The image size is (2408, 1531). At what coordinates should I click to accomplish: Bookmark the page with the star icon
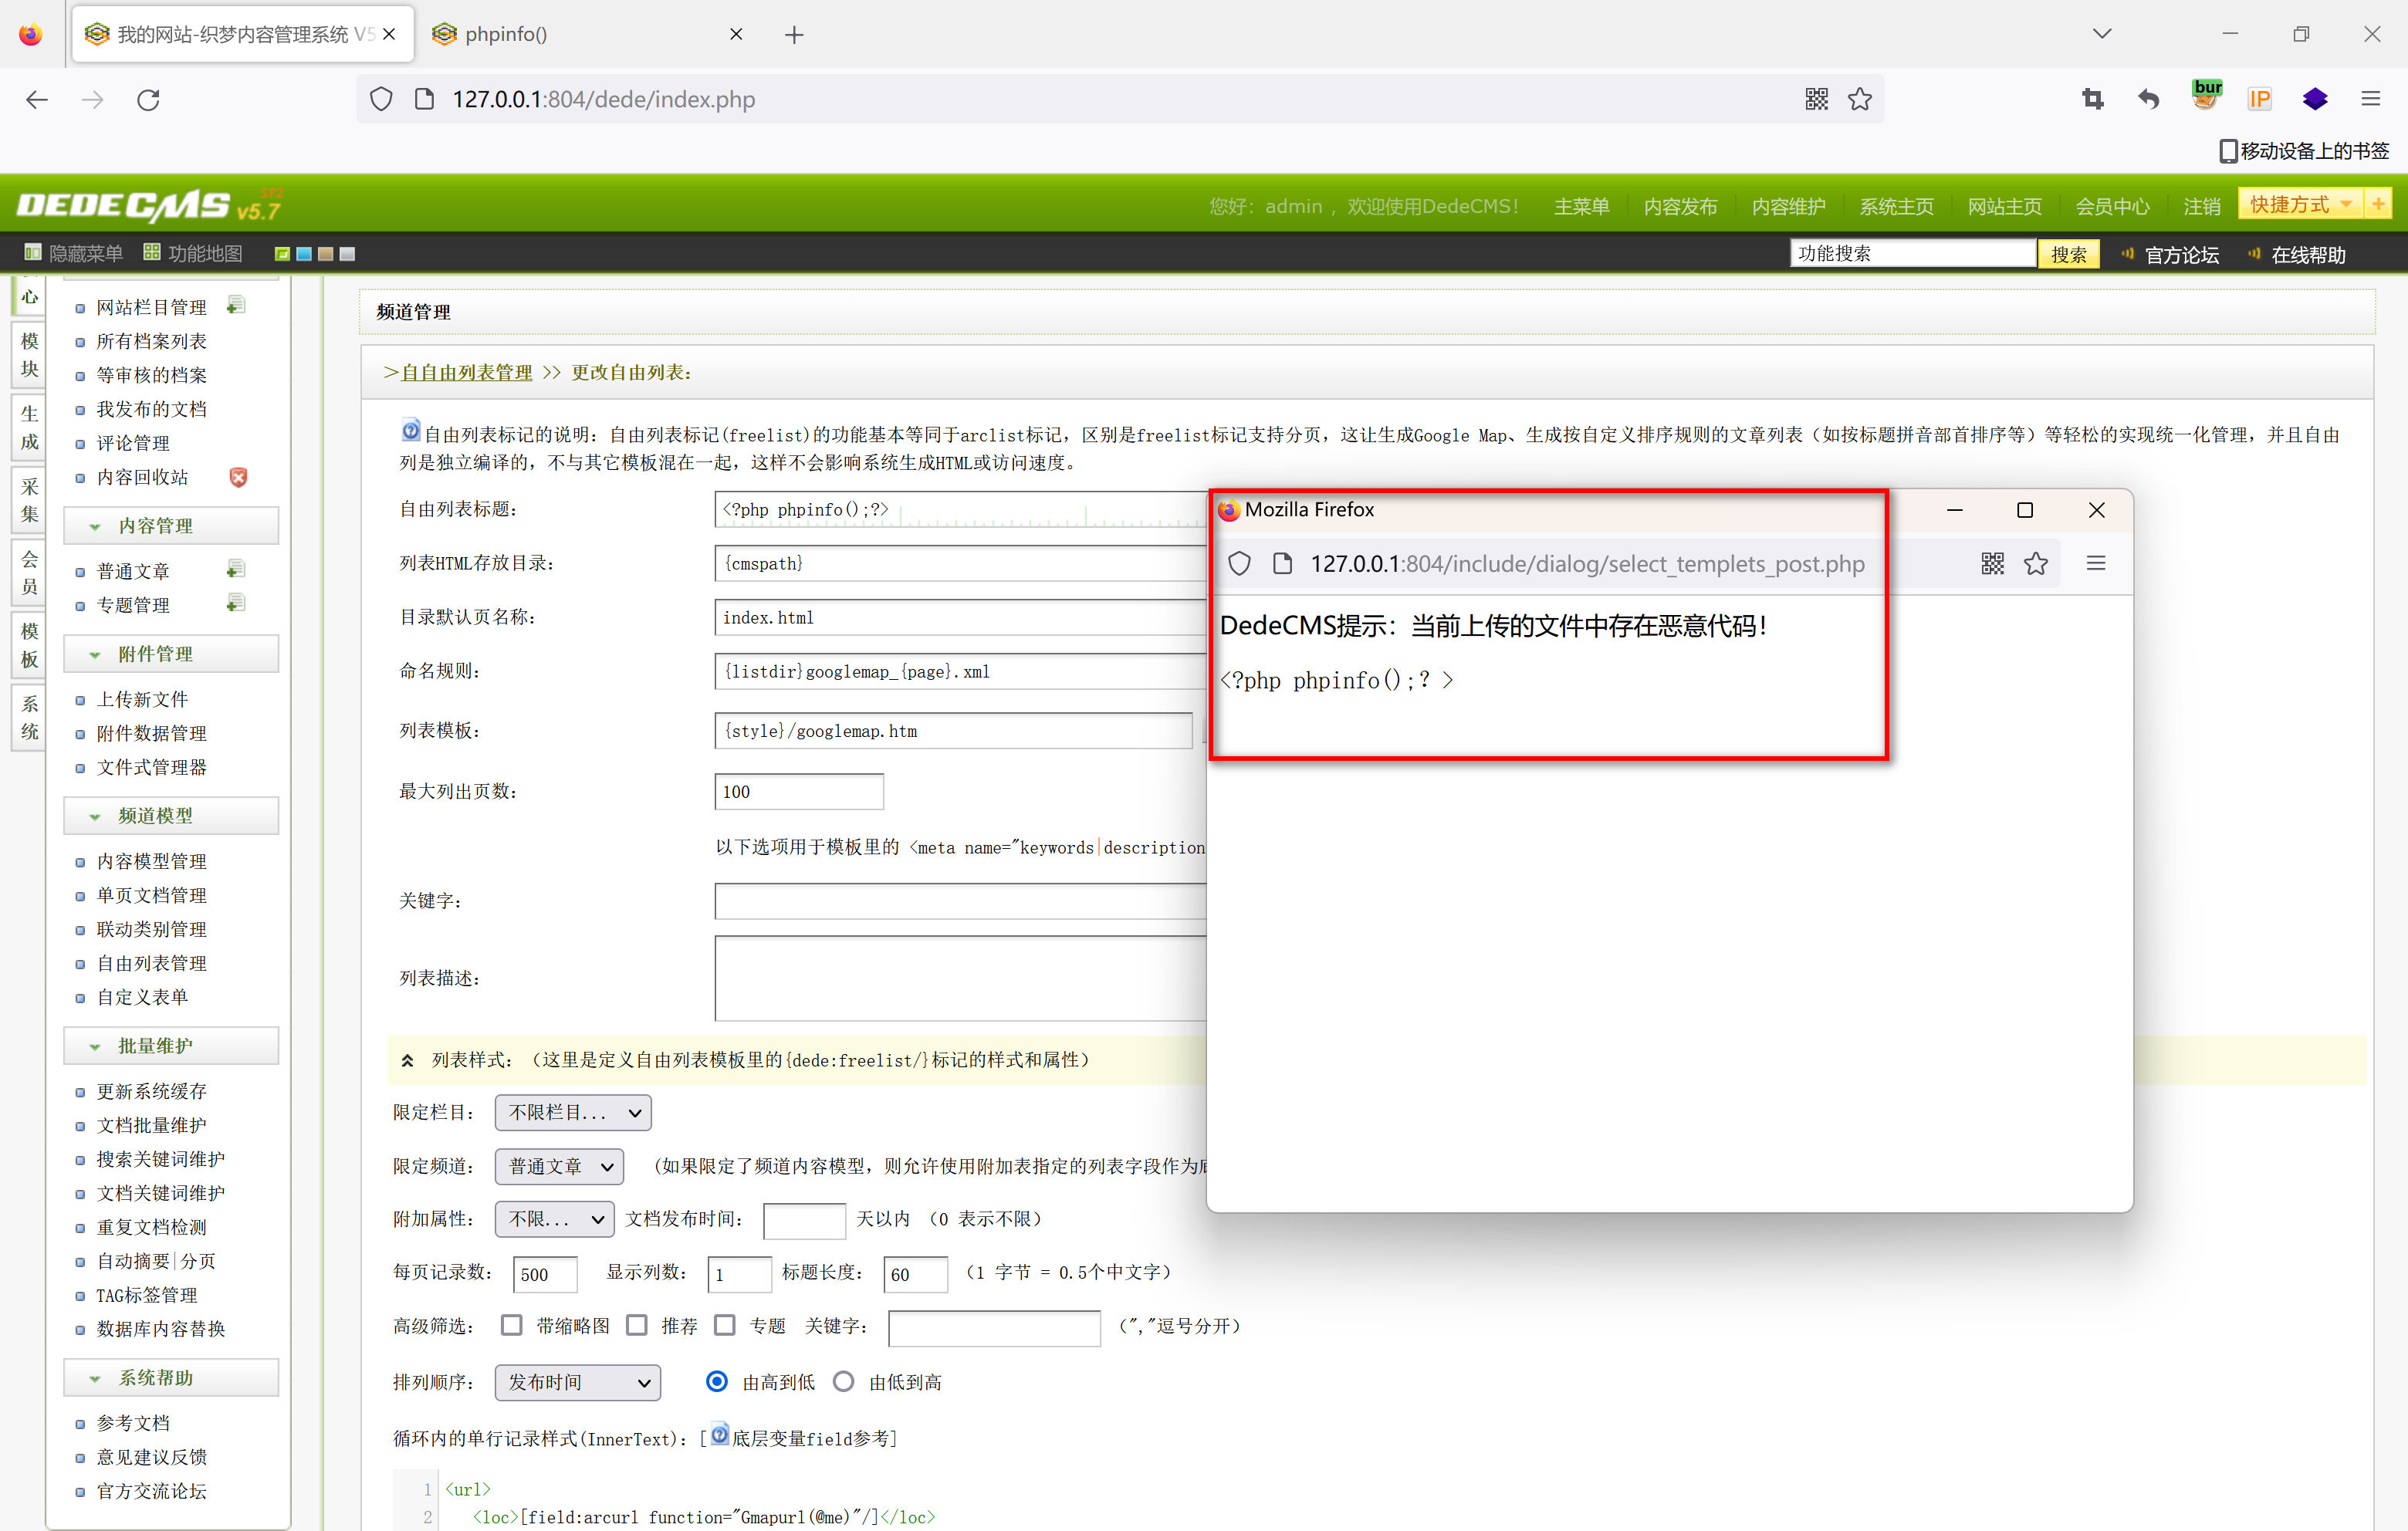(1859, 99)
